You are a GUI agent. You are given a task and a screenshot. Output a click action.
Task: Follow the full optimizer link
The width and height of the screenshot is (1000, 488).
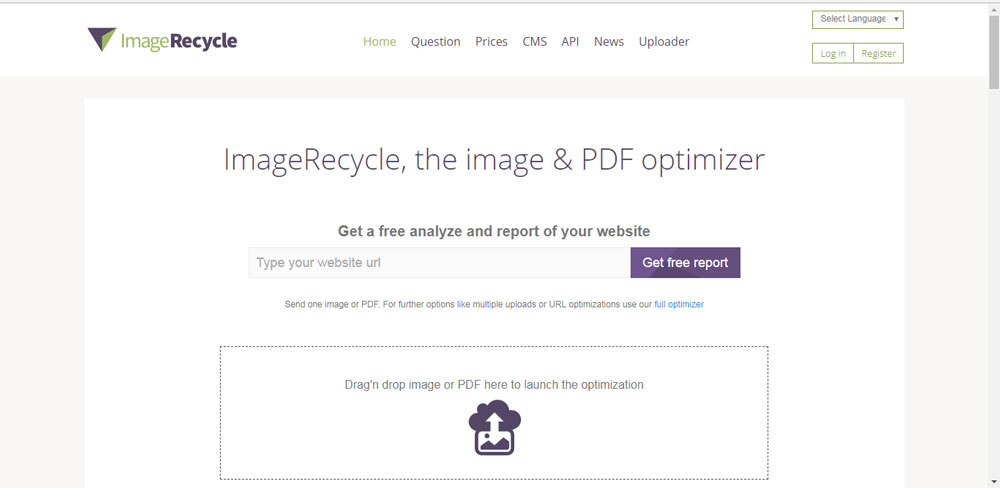pos(679,304)
